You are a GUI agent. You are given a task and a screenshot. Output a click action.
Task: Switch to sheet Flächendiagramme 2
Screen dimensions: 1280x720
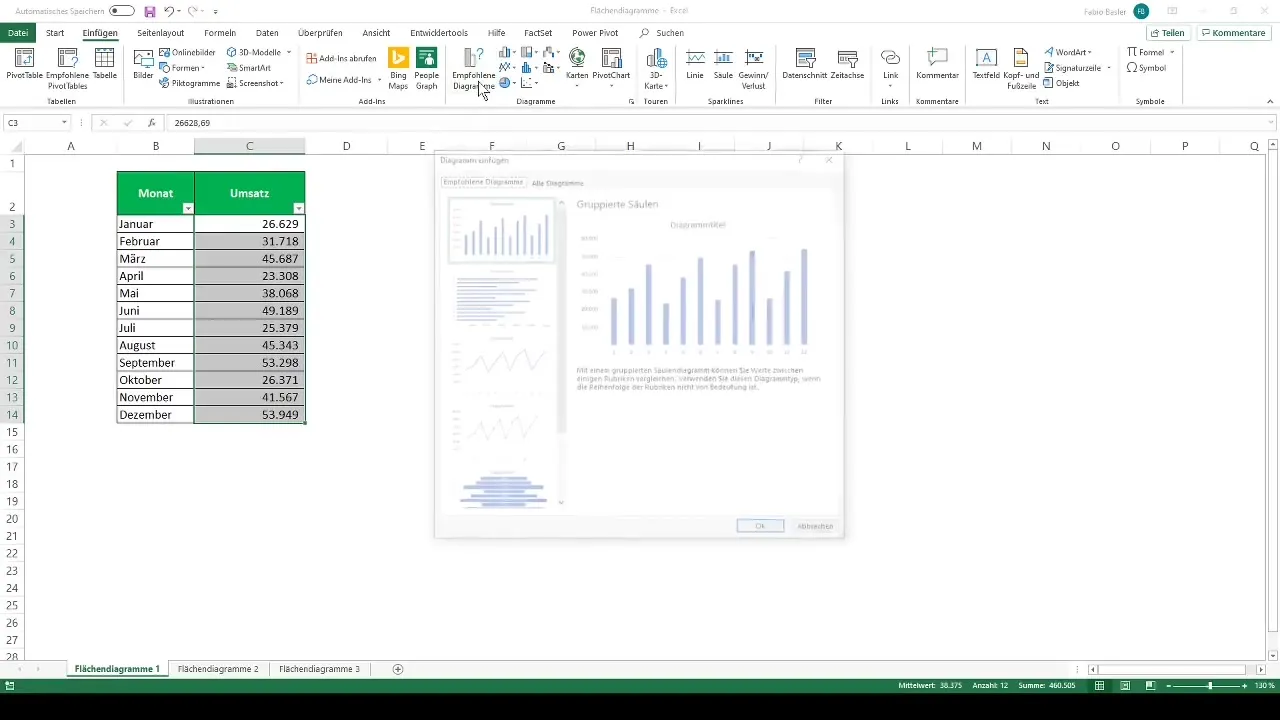tap(218, 668)
